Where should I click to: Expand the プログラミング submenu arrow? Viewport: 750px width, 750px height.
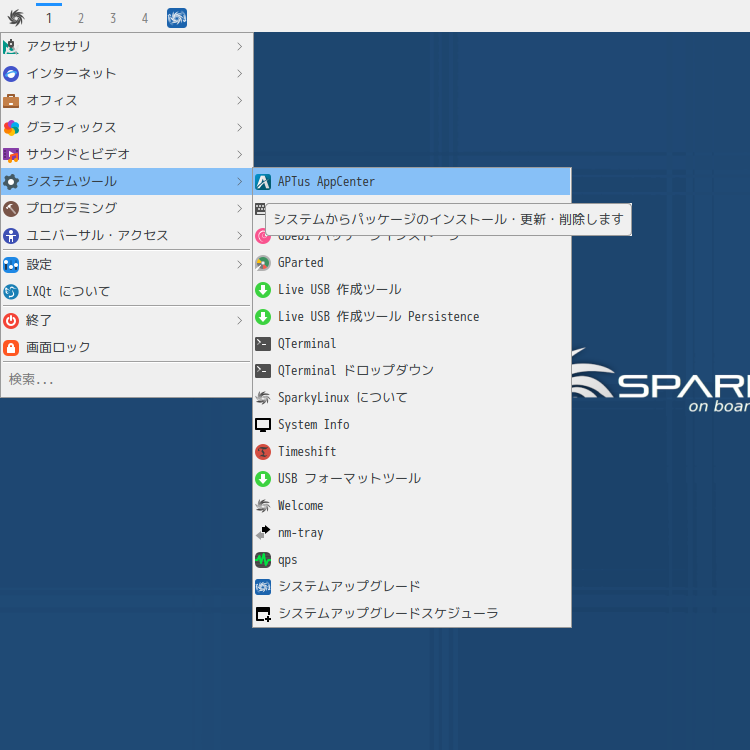240,209
